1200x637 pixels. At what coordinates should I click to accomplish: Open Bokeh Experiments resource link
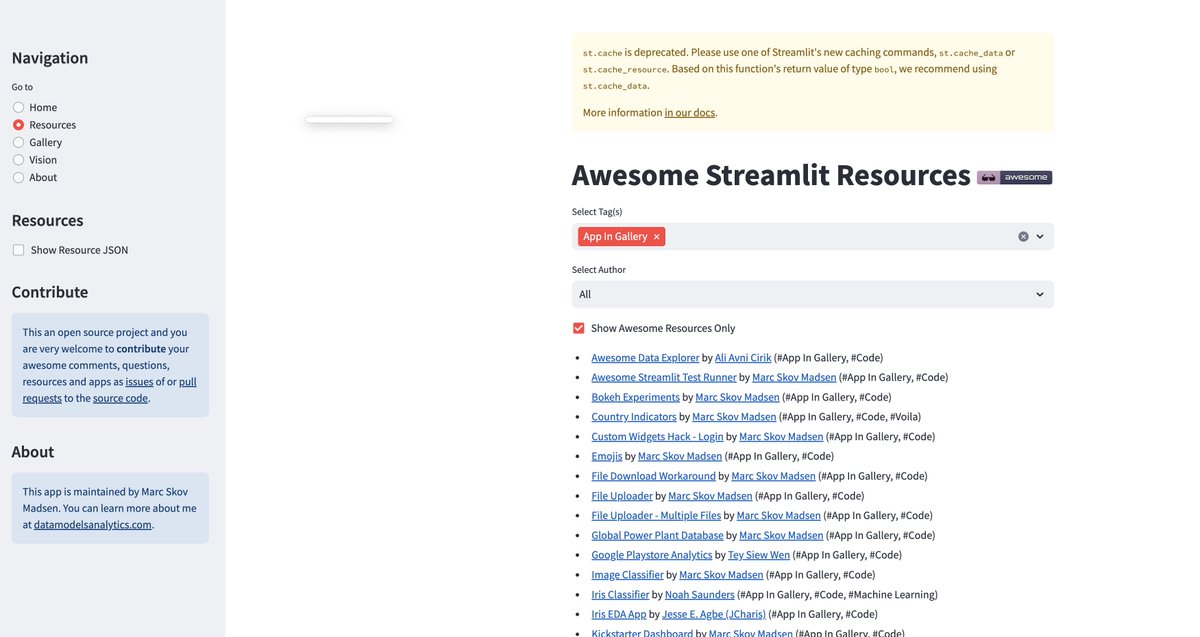635,397
